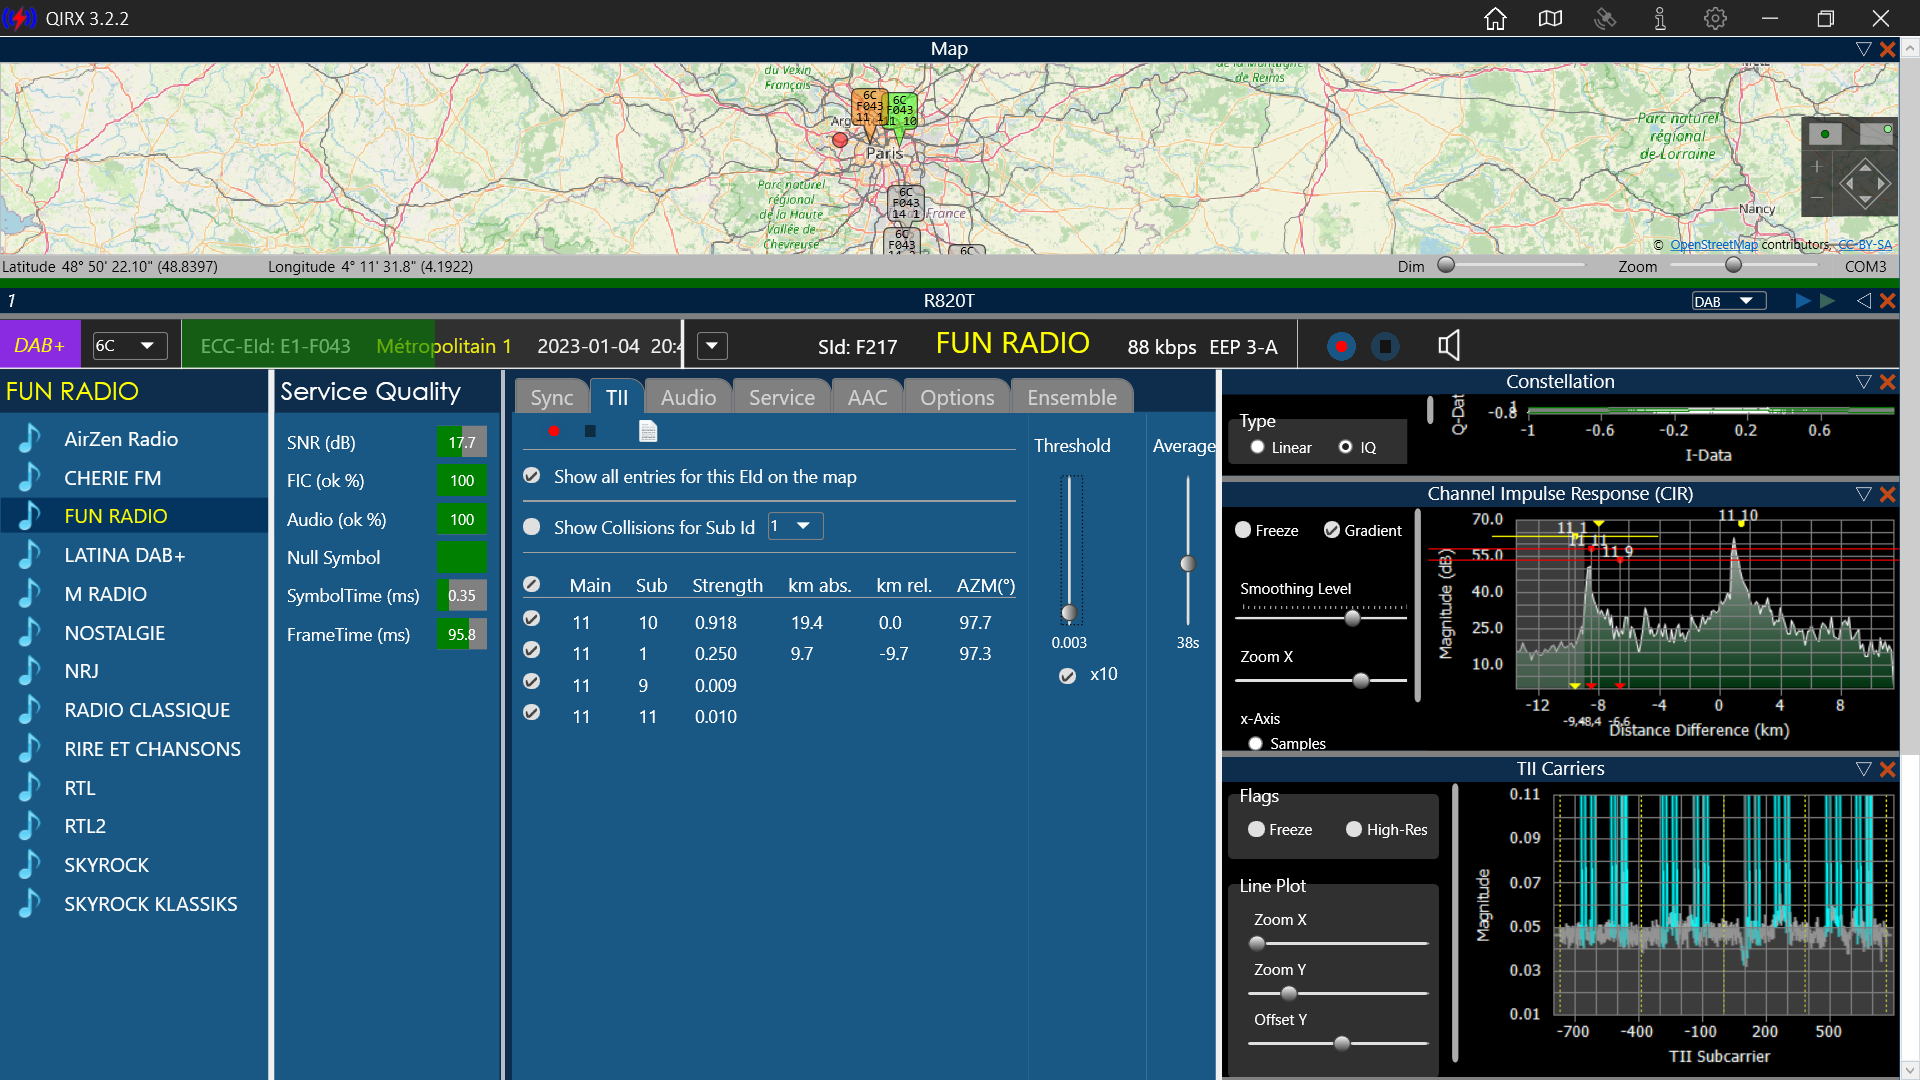This screenshot has height=1080, width=1920.
Task: Select NOSTALGIE service
Action: (x=134, y=633)
